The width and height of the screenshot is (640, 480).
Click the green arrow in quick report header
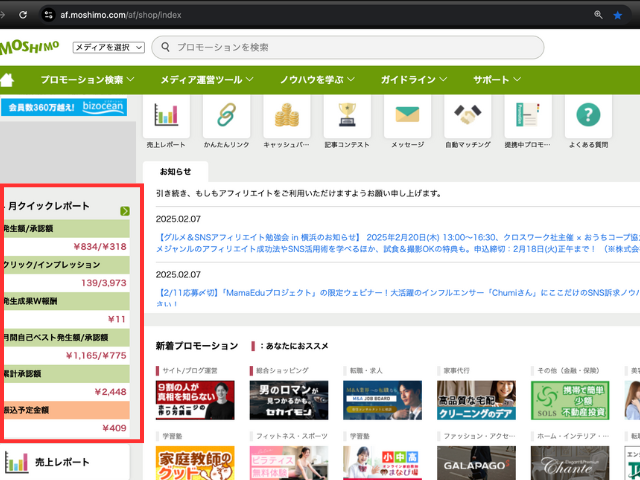coord(125,211)
